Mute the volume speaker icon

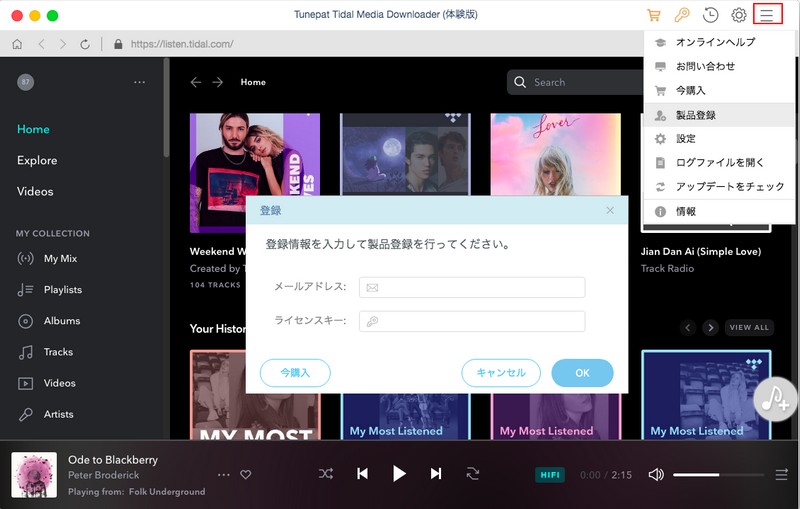coord(656,475)
